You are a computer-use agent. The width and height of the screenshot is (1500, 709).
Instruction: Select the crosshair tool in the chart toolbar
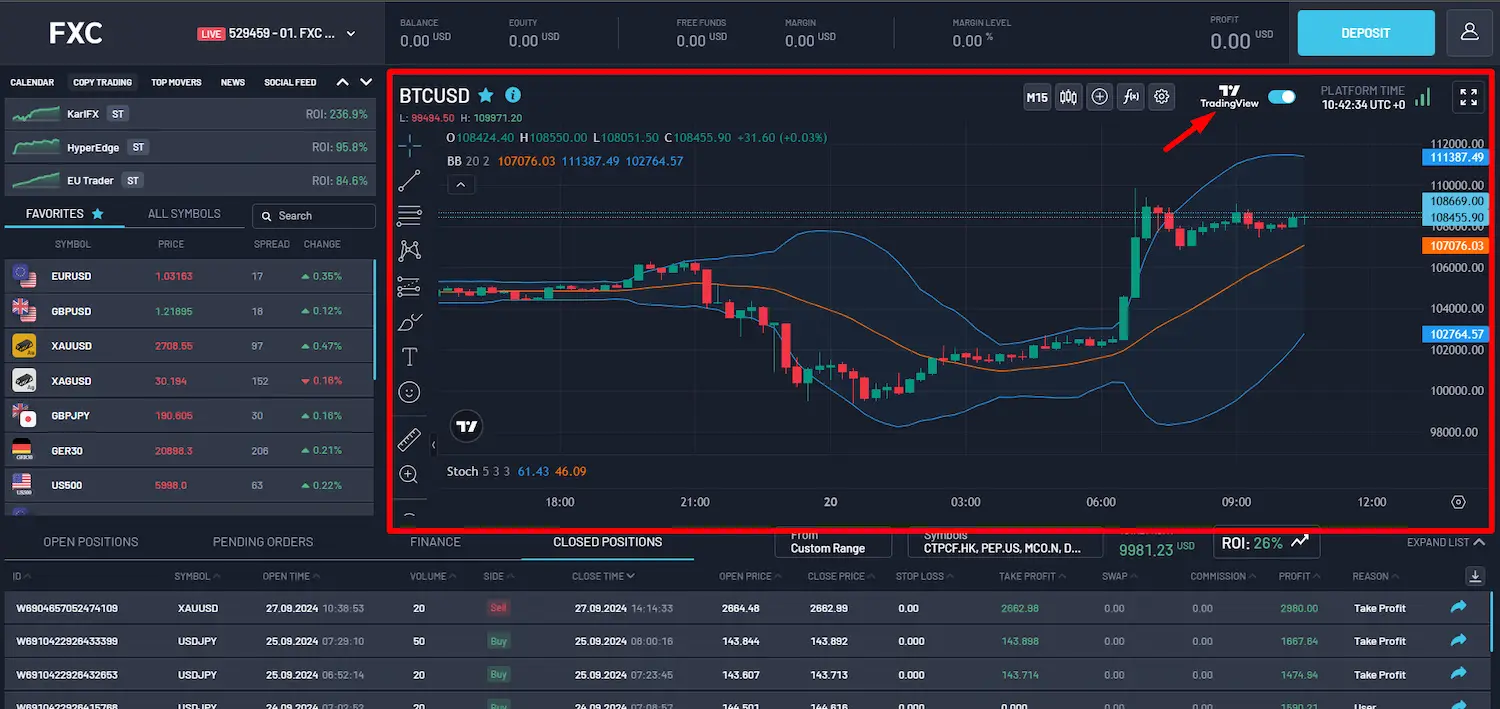coord(409,144)
